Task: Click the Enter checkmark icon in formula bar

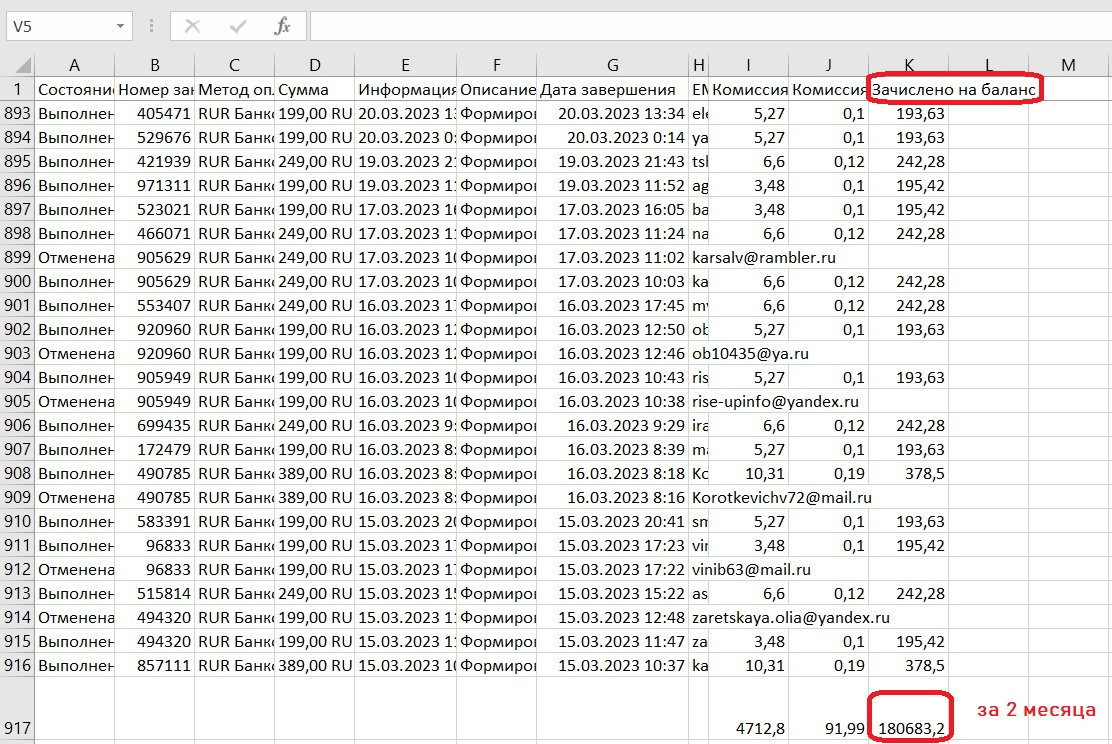Action: pos(238,27)
